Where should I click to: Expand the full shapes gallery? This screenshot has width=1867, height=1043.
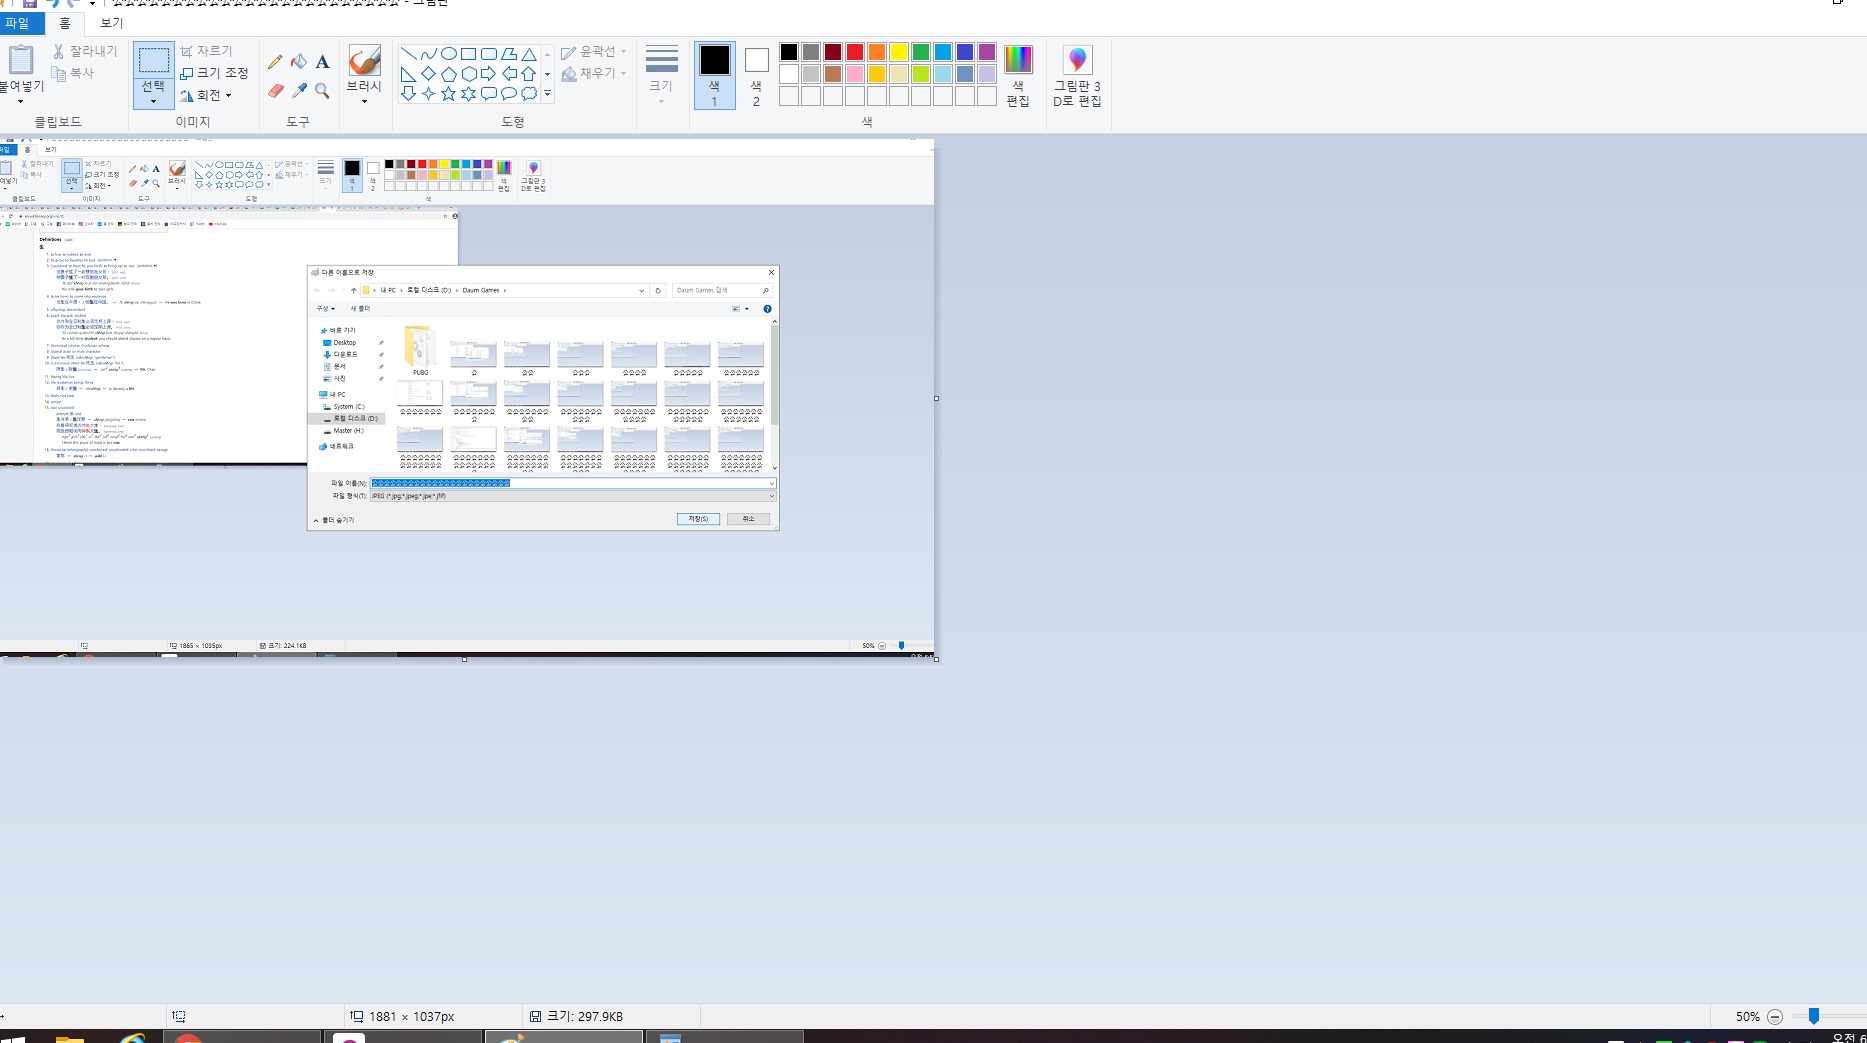coord(547,93)
